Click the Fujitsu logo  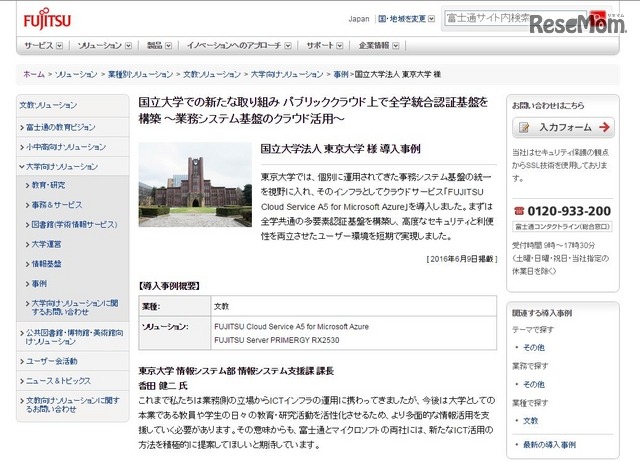(47, 19)
